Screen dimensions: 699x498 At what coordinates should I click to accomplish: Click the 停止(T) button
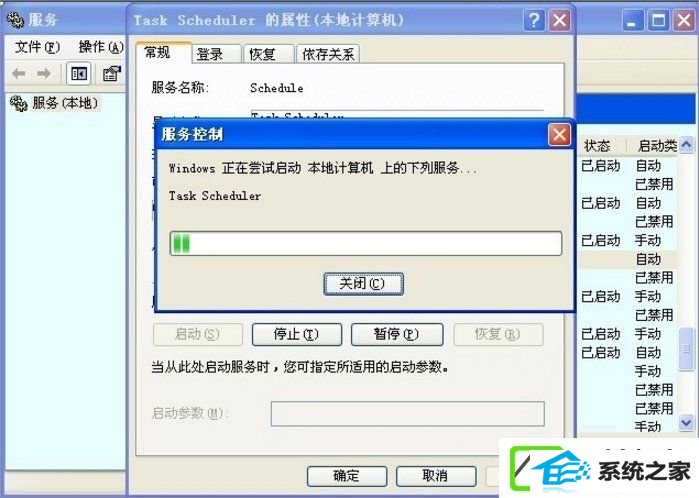pyautogui.click(x=297, y=334)
